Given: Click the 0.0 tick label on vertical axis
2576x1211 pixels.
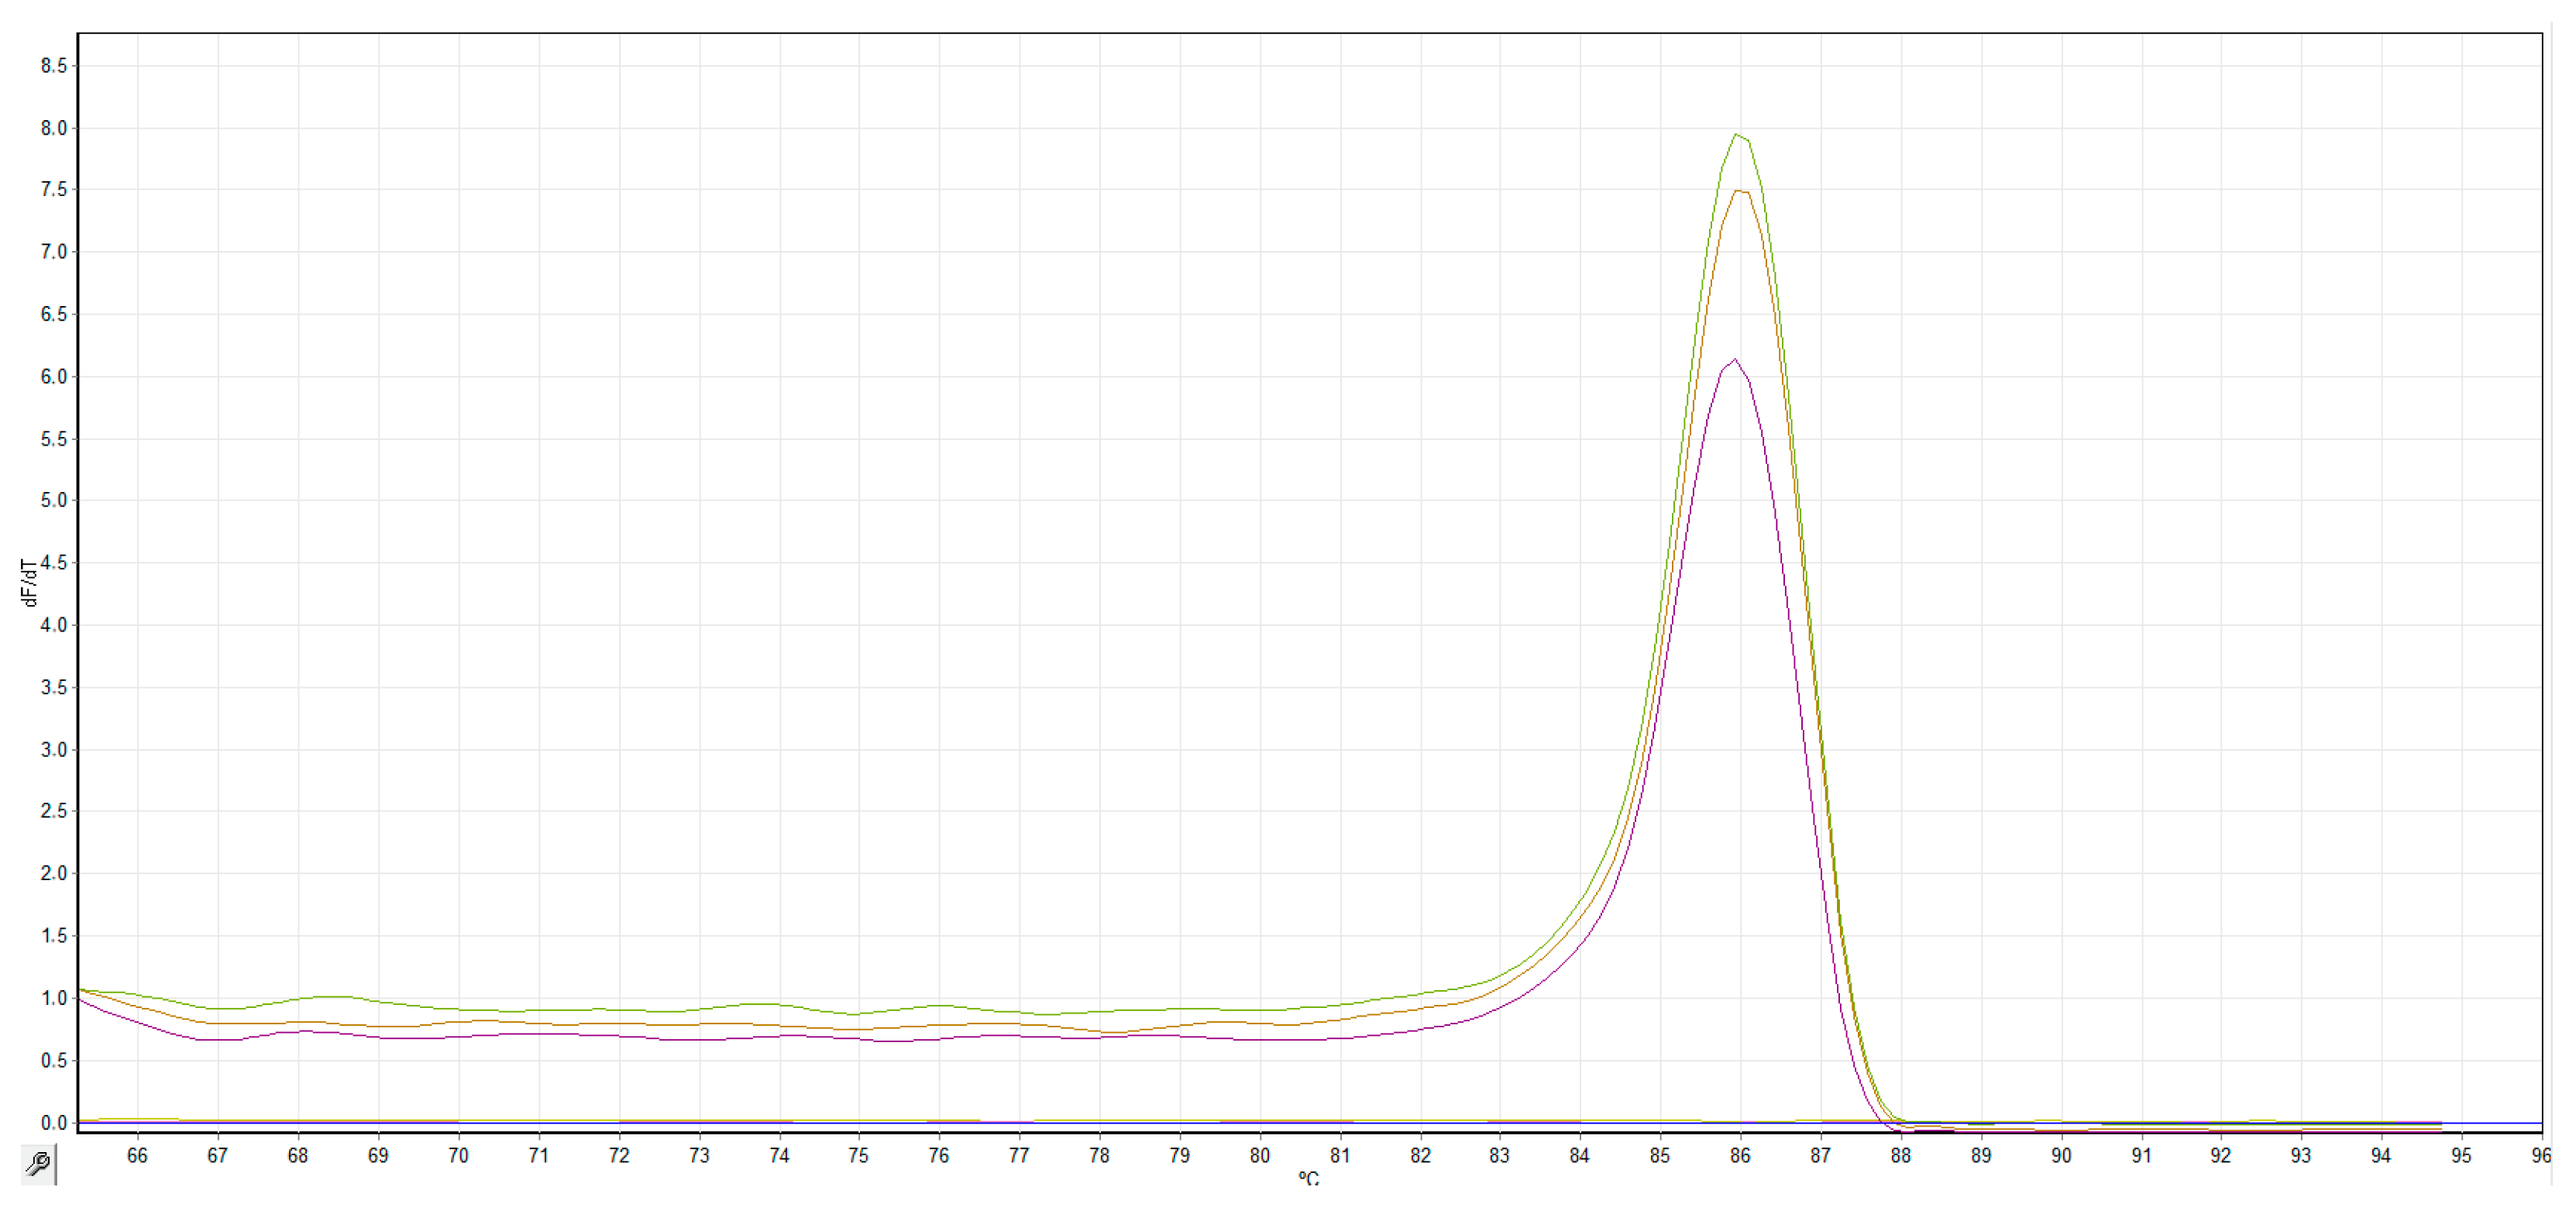Looking at the screenshot, I should [x=54, y=1123].
